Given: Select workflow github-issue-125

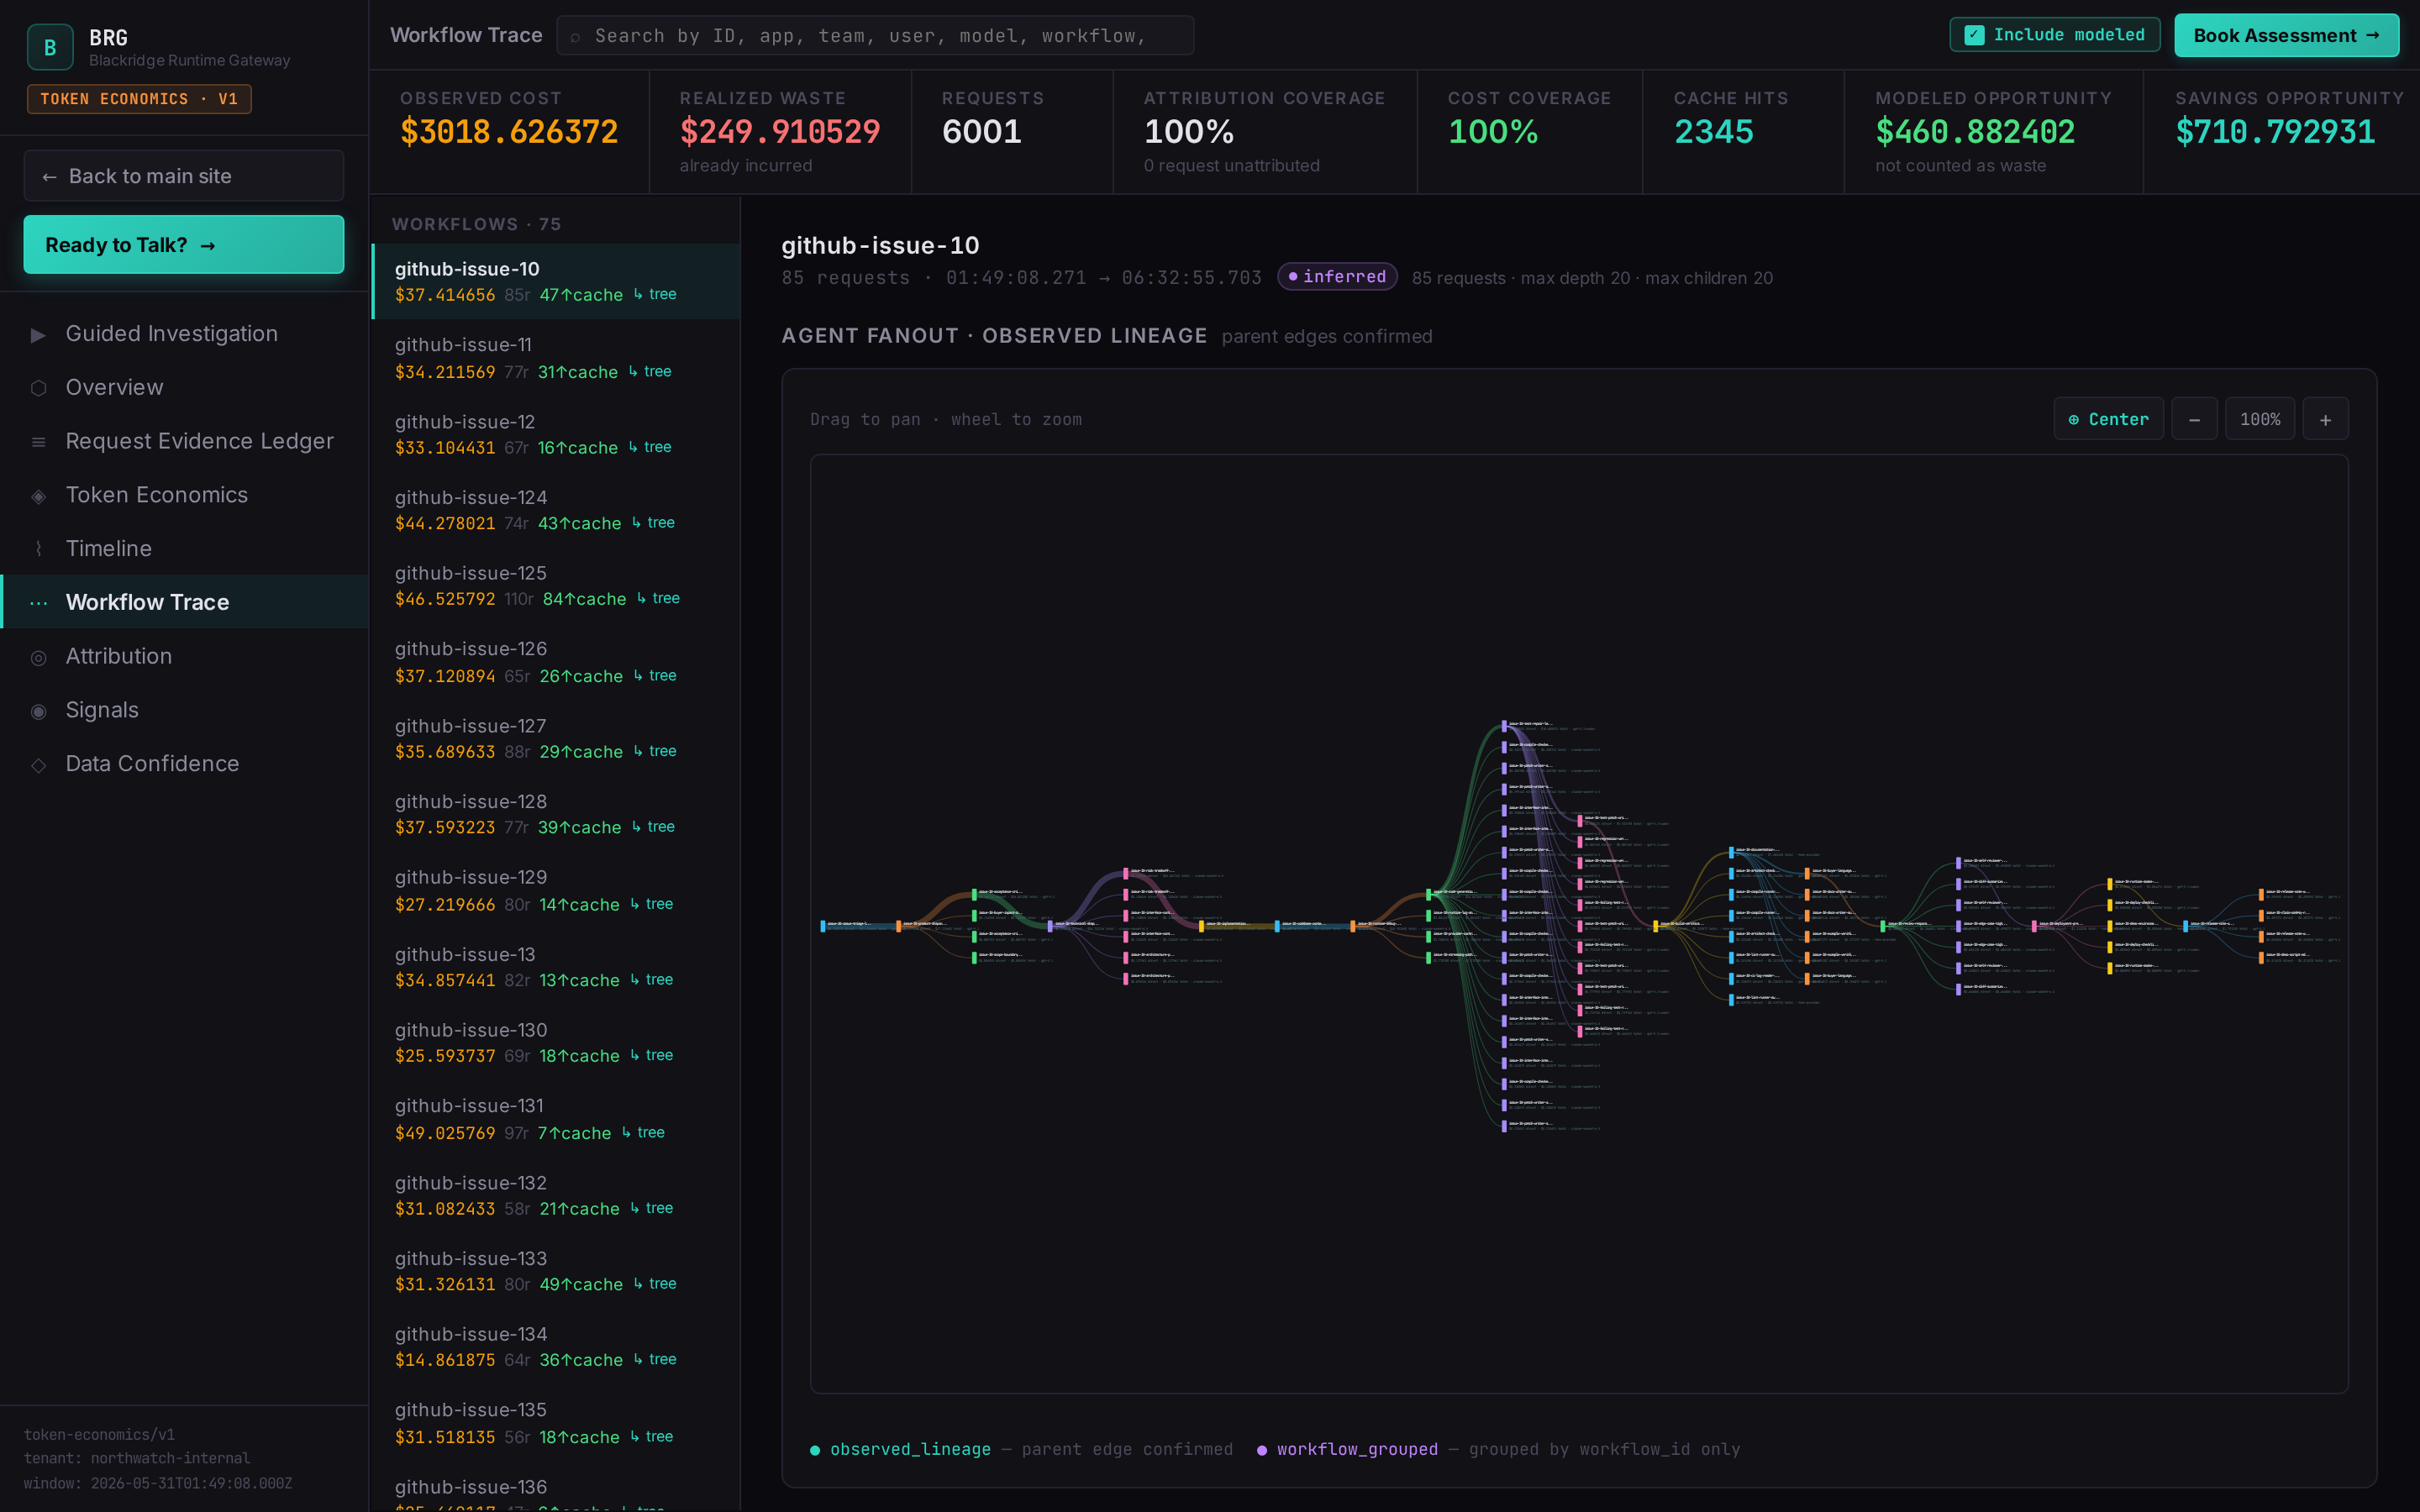Looking at the screenshot, I should pos(556,586).
